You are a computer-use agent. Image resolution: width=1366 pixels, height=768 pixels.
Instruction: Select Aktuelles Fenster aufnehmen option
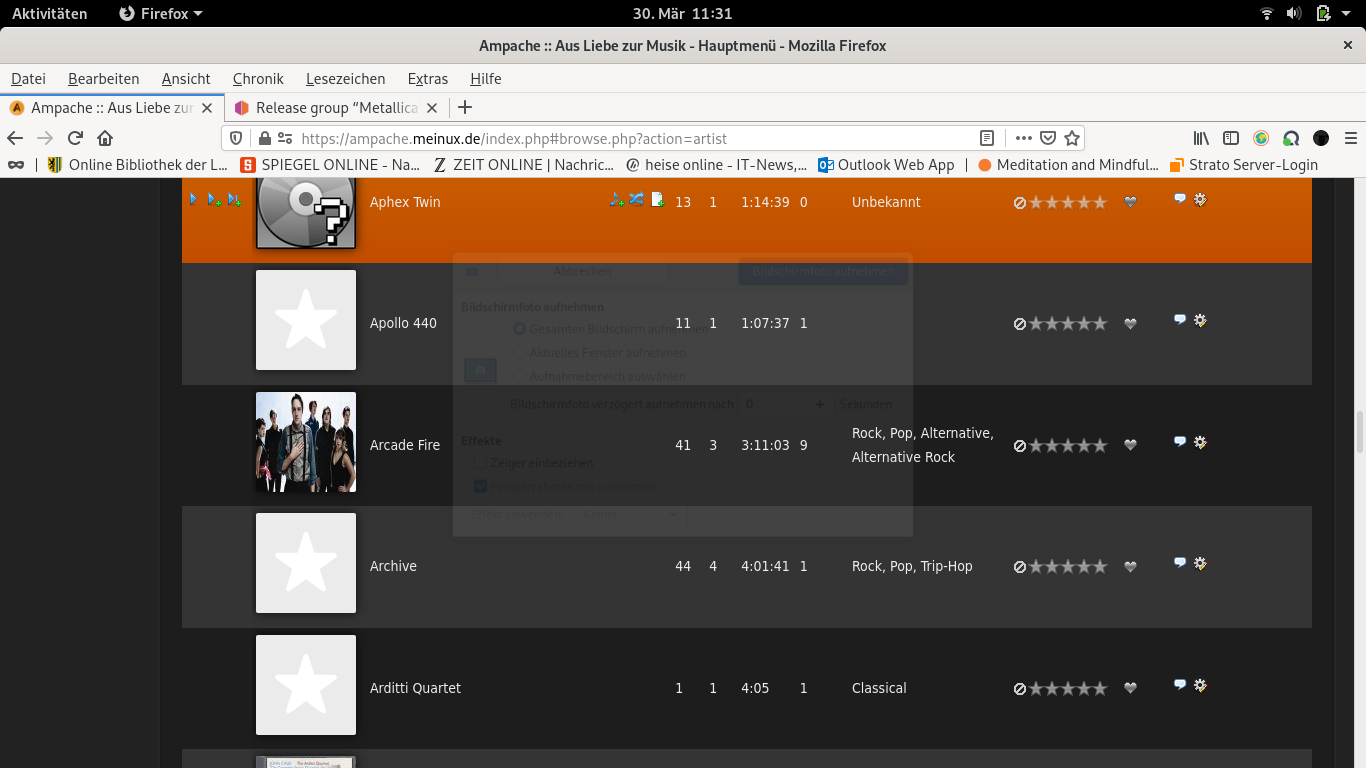pos(520,352)
